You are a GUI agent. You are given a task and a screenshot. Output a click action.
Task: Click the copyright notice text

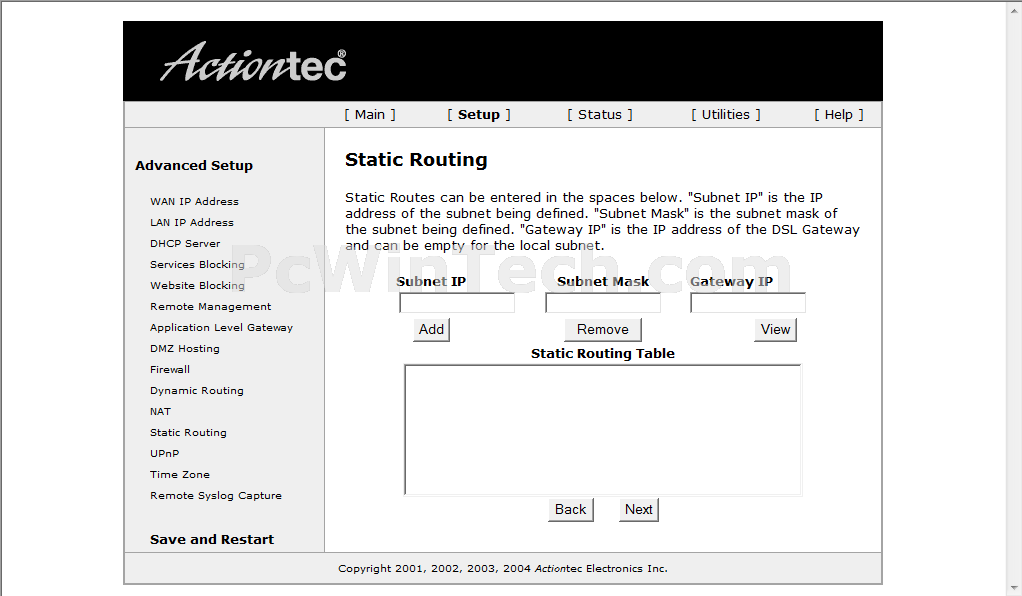(503, 569)
